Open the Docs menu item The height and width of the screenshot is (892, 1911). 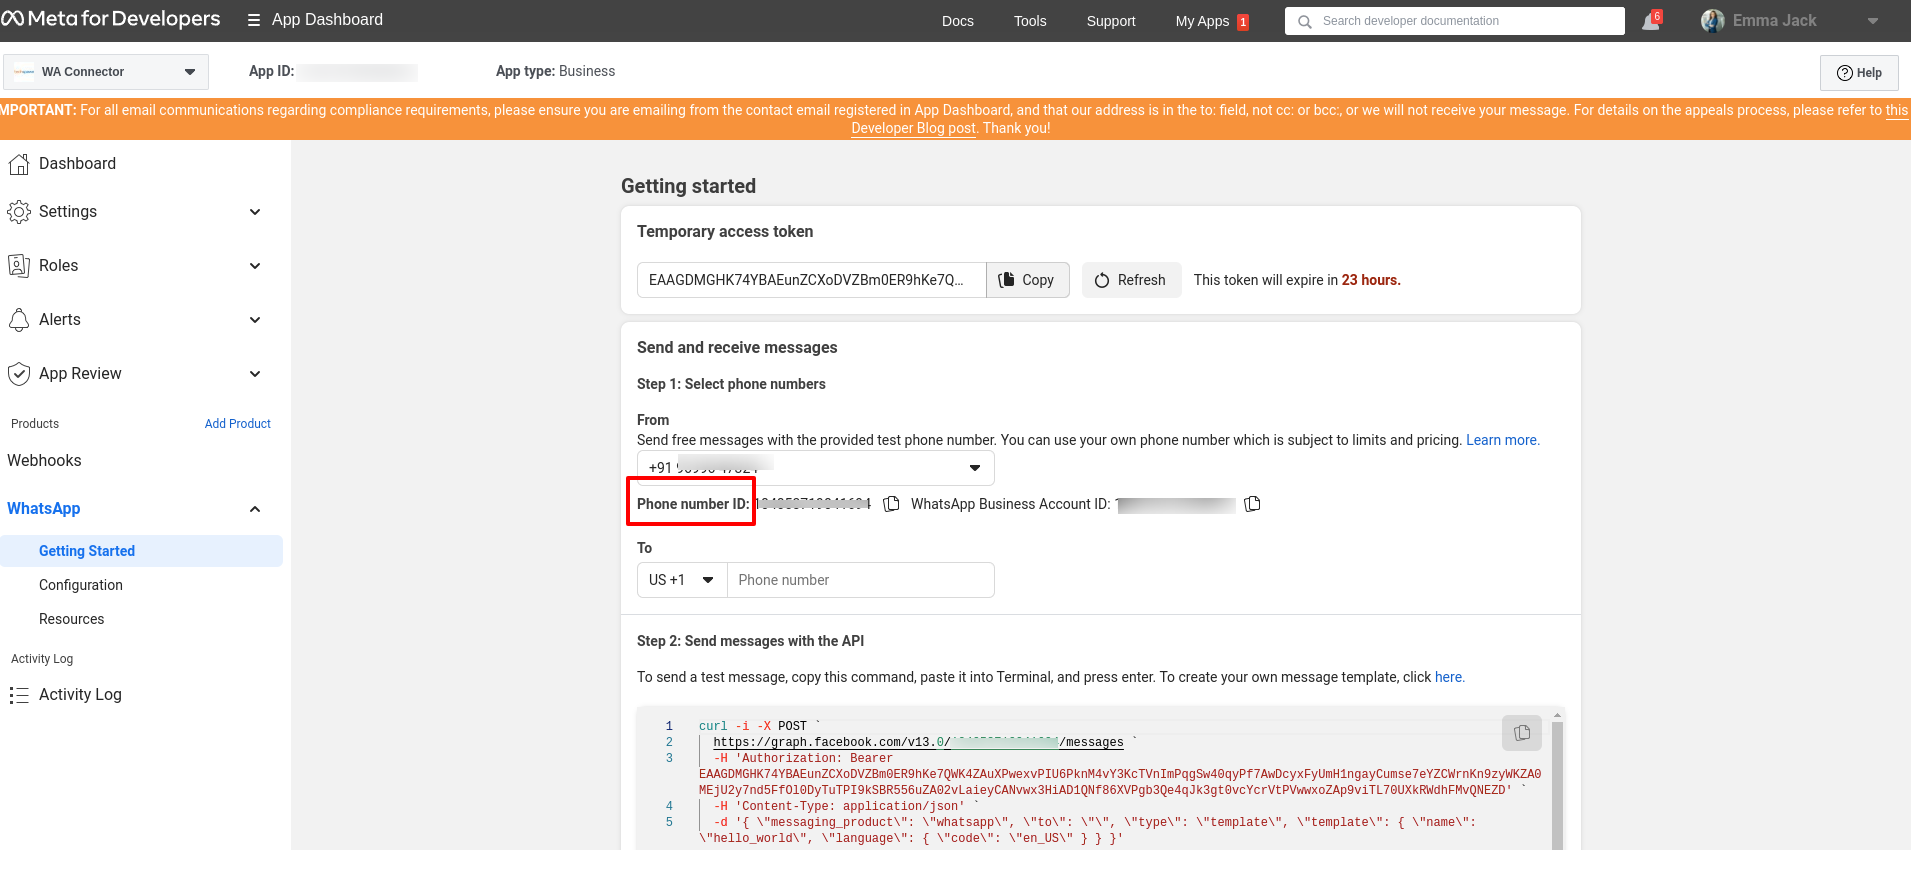957,21
